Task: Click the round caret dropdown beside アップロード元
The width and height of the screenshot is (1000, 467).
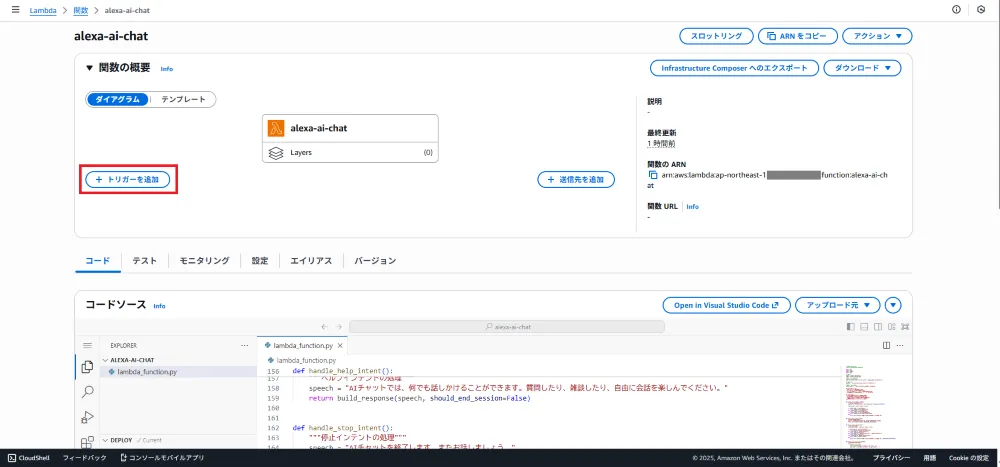Action: point(893,305)
